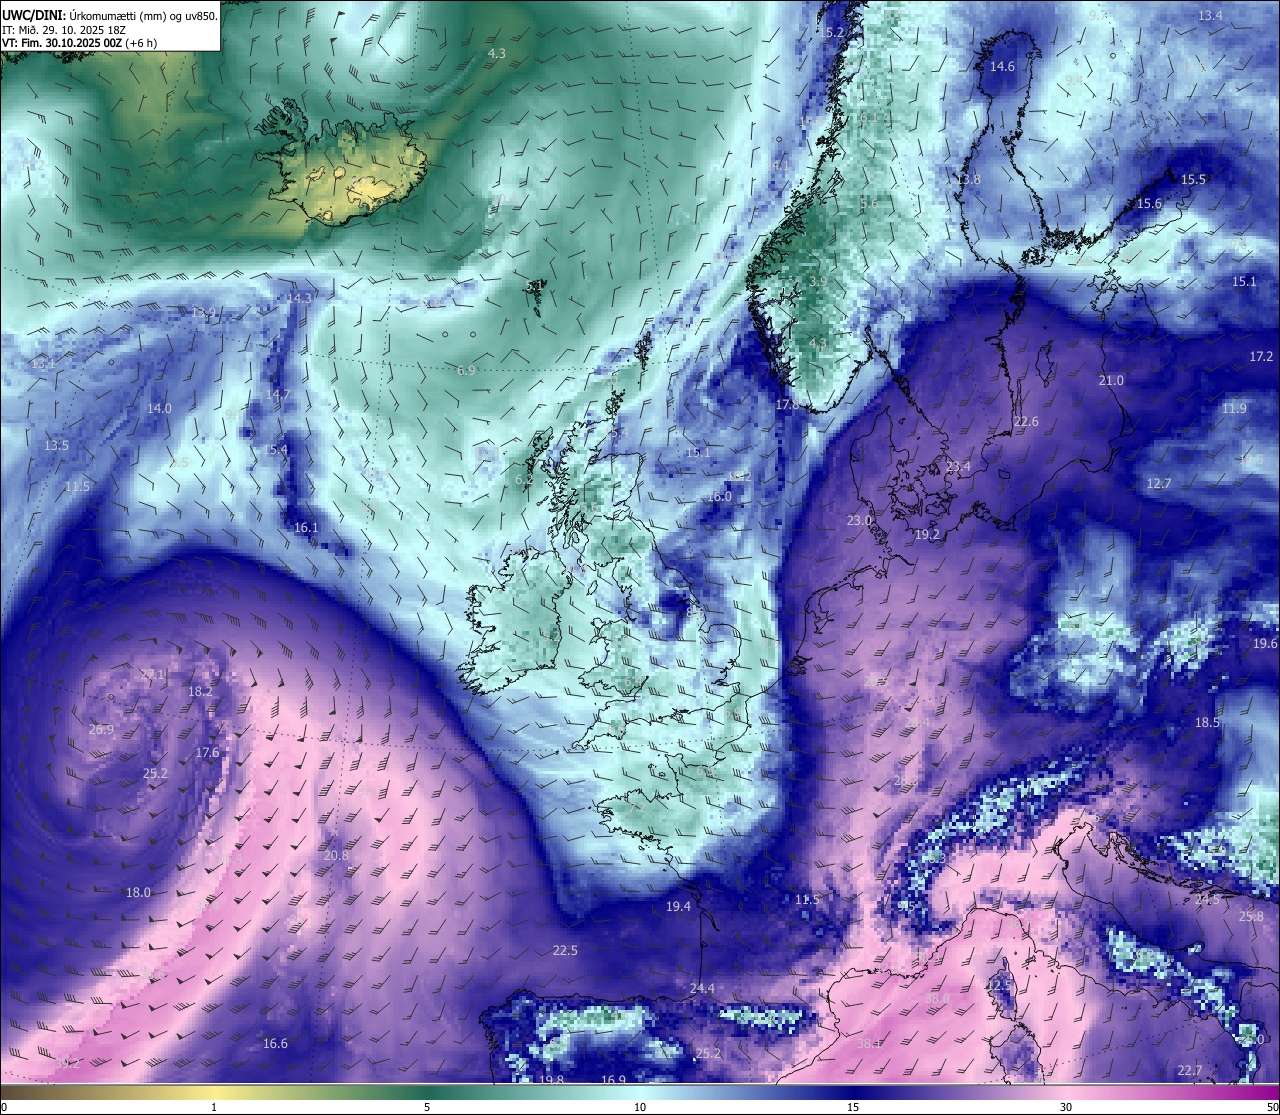Click the 13.8 value label
Screen dimensions: 1280x1115
click(969, 180)
